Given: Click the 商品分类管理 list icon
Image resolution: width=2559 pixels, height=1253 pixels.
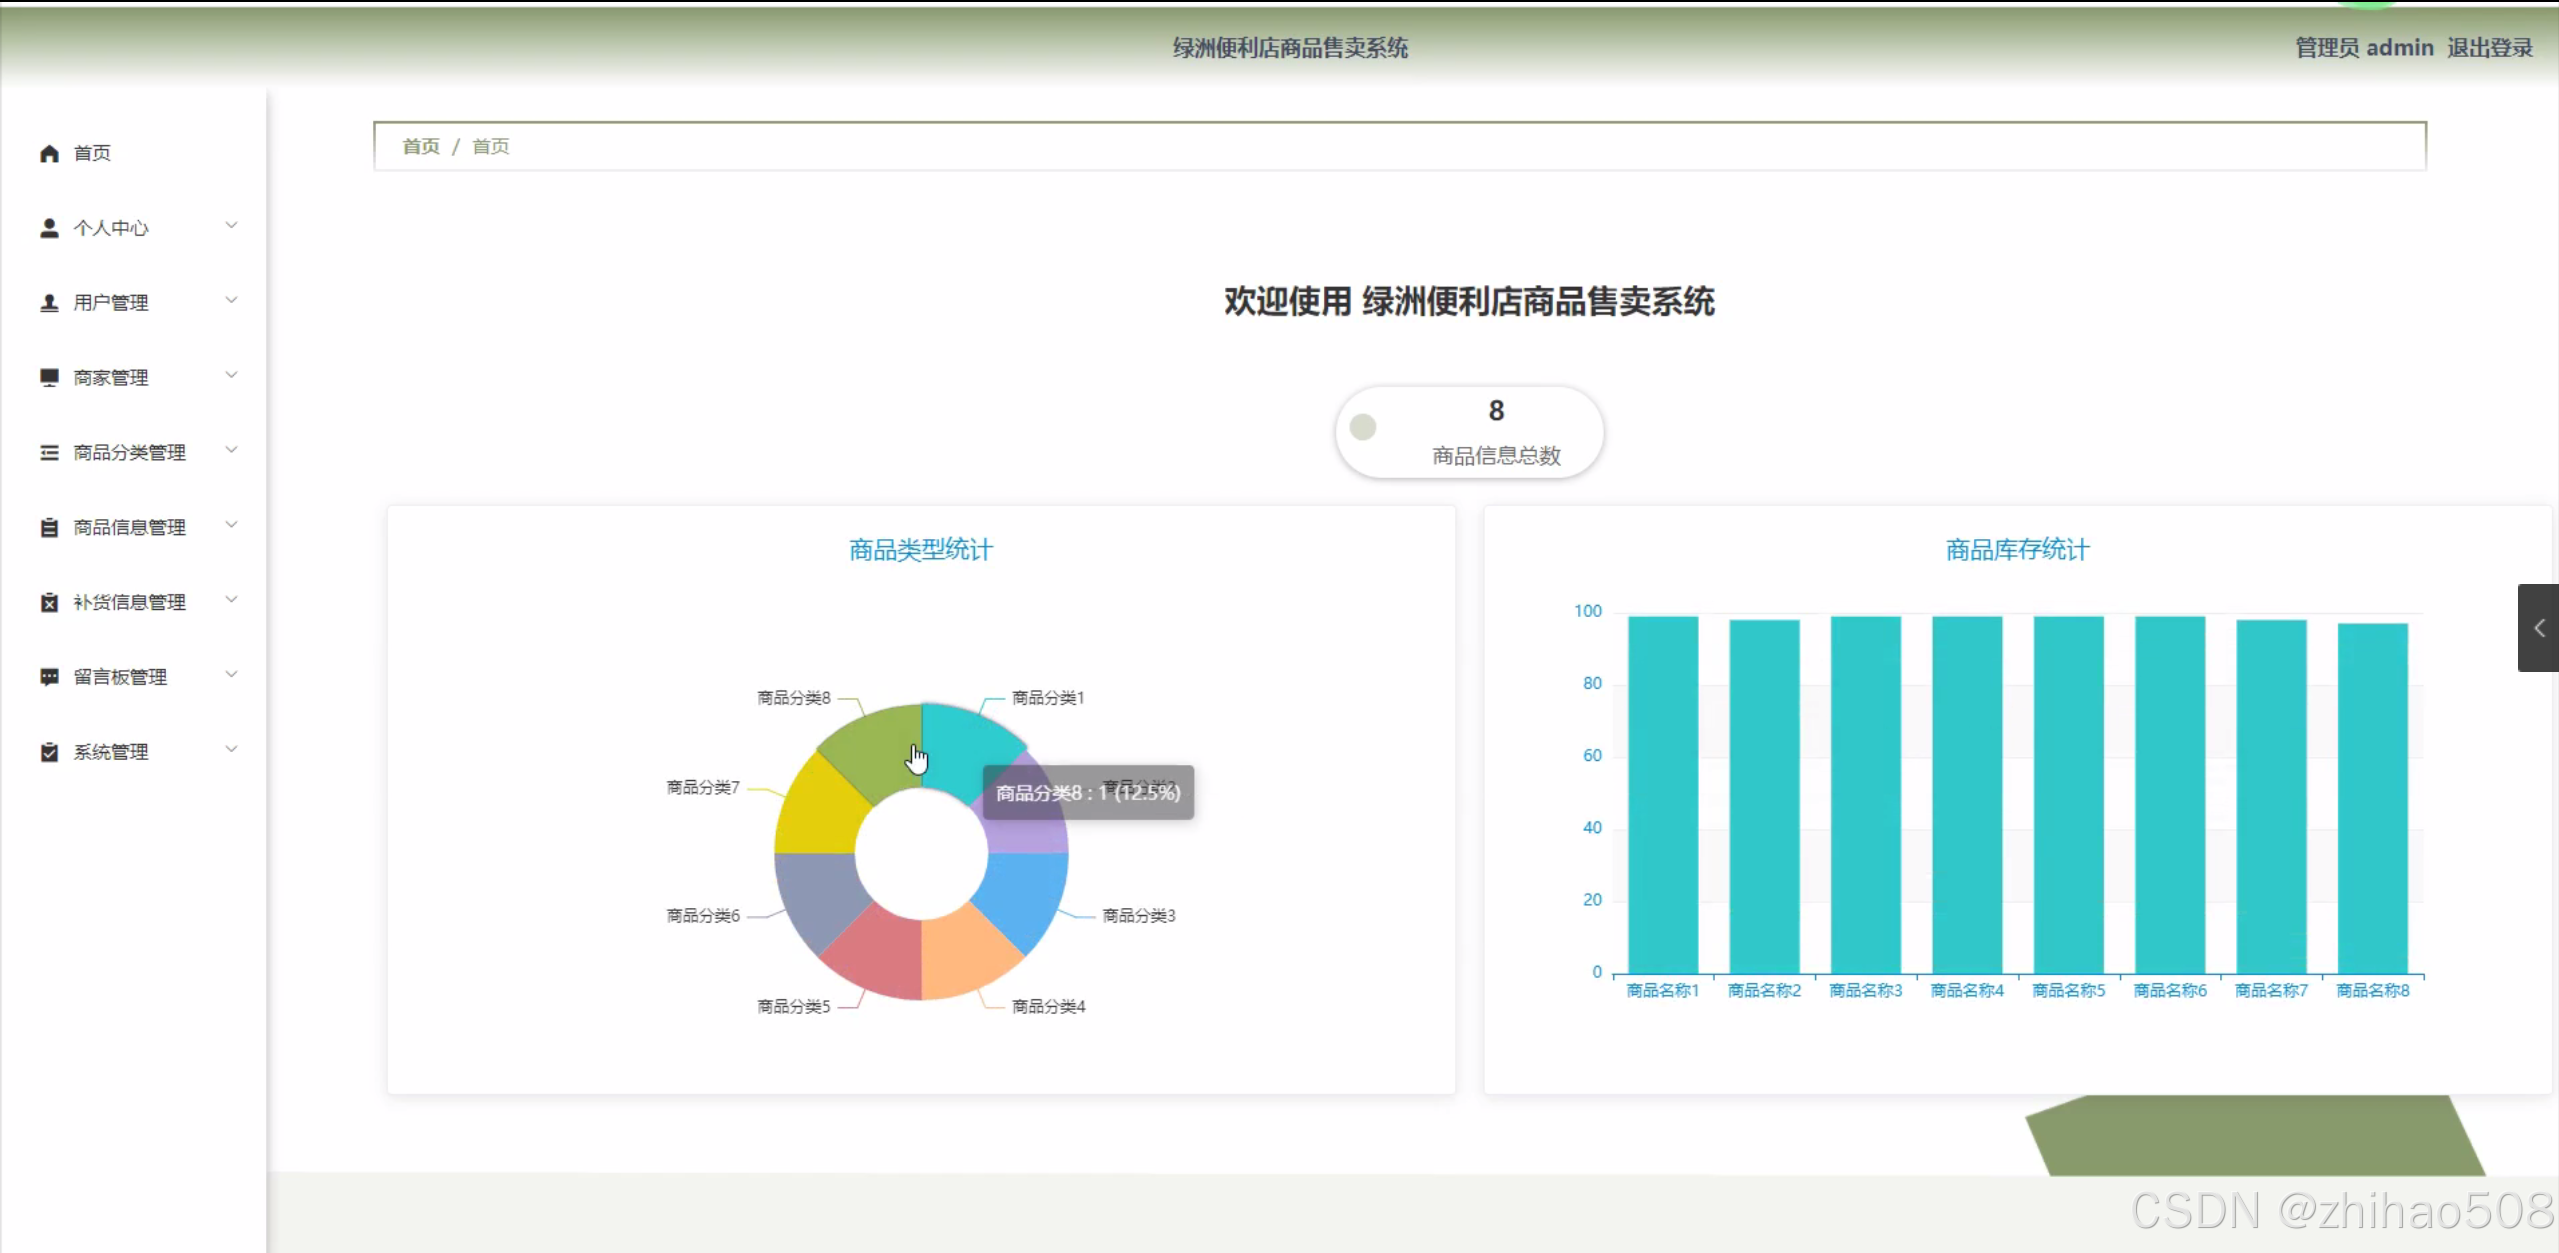Looking at the screenshot, I should (x=49, y=452).
